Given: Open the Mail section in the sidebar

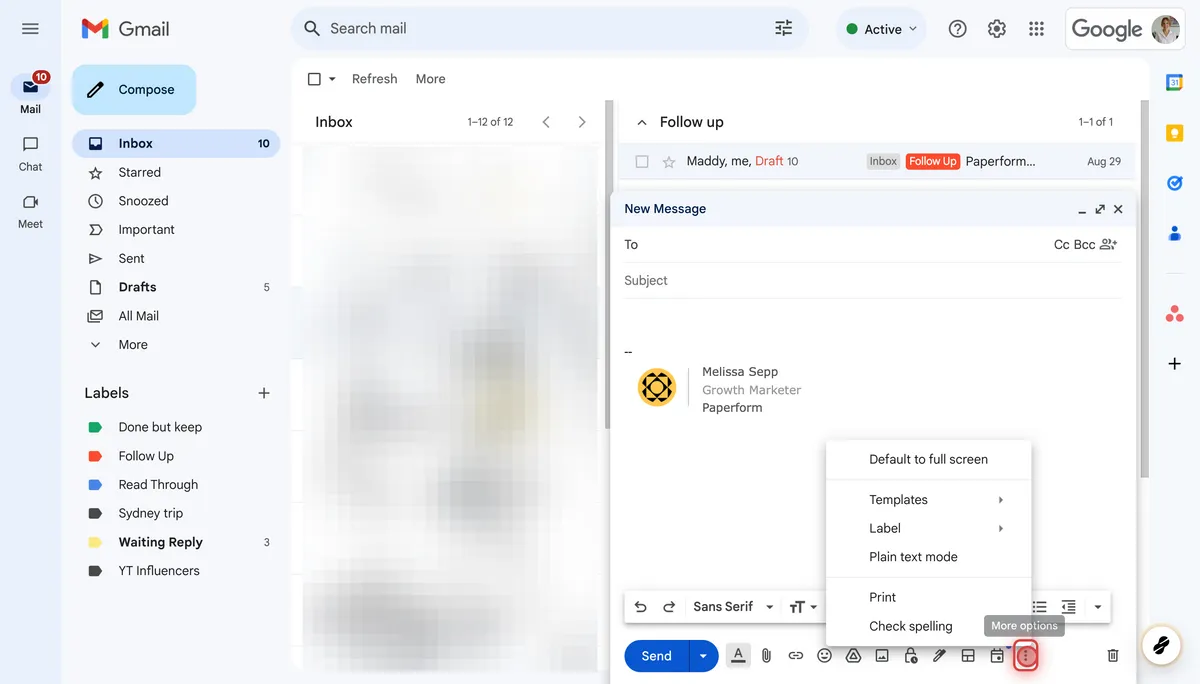Looking at the screenshot, I should (30, 95).
